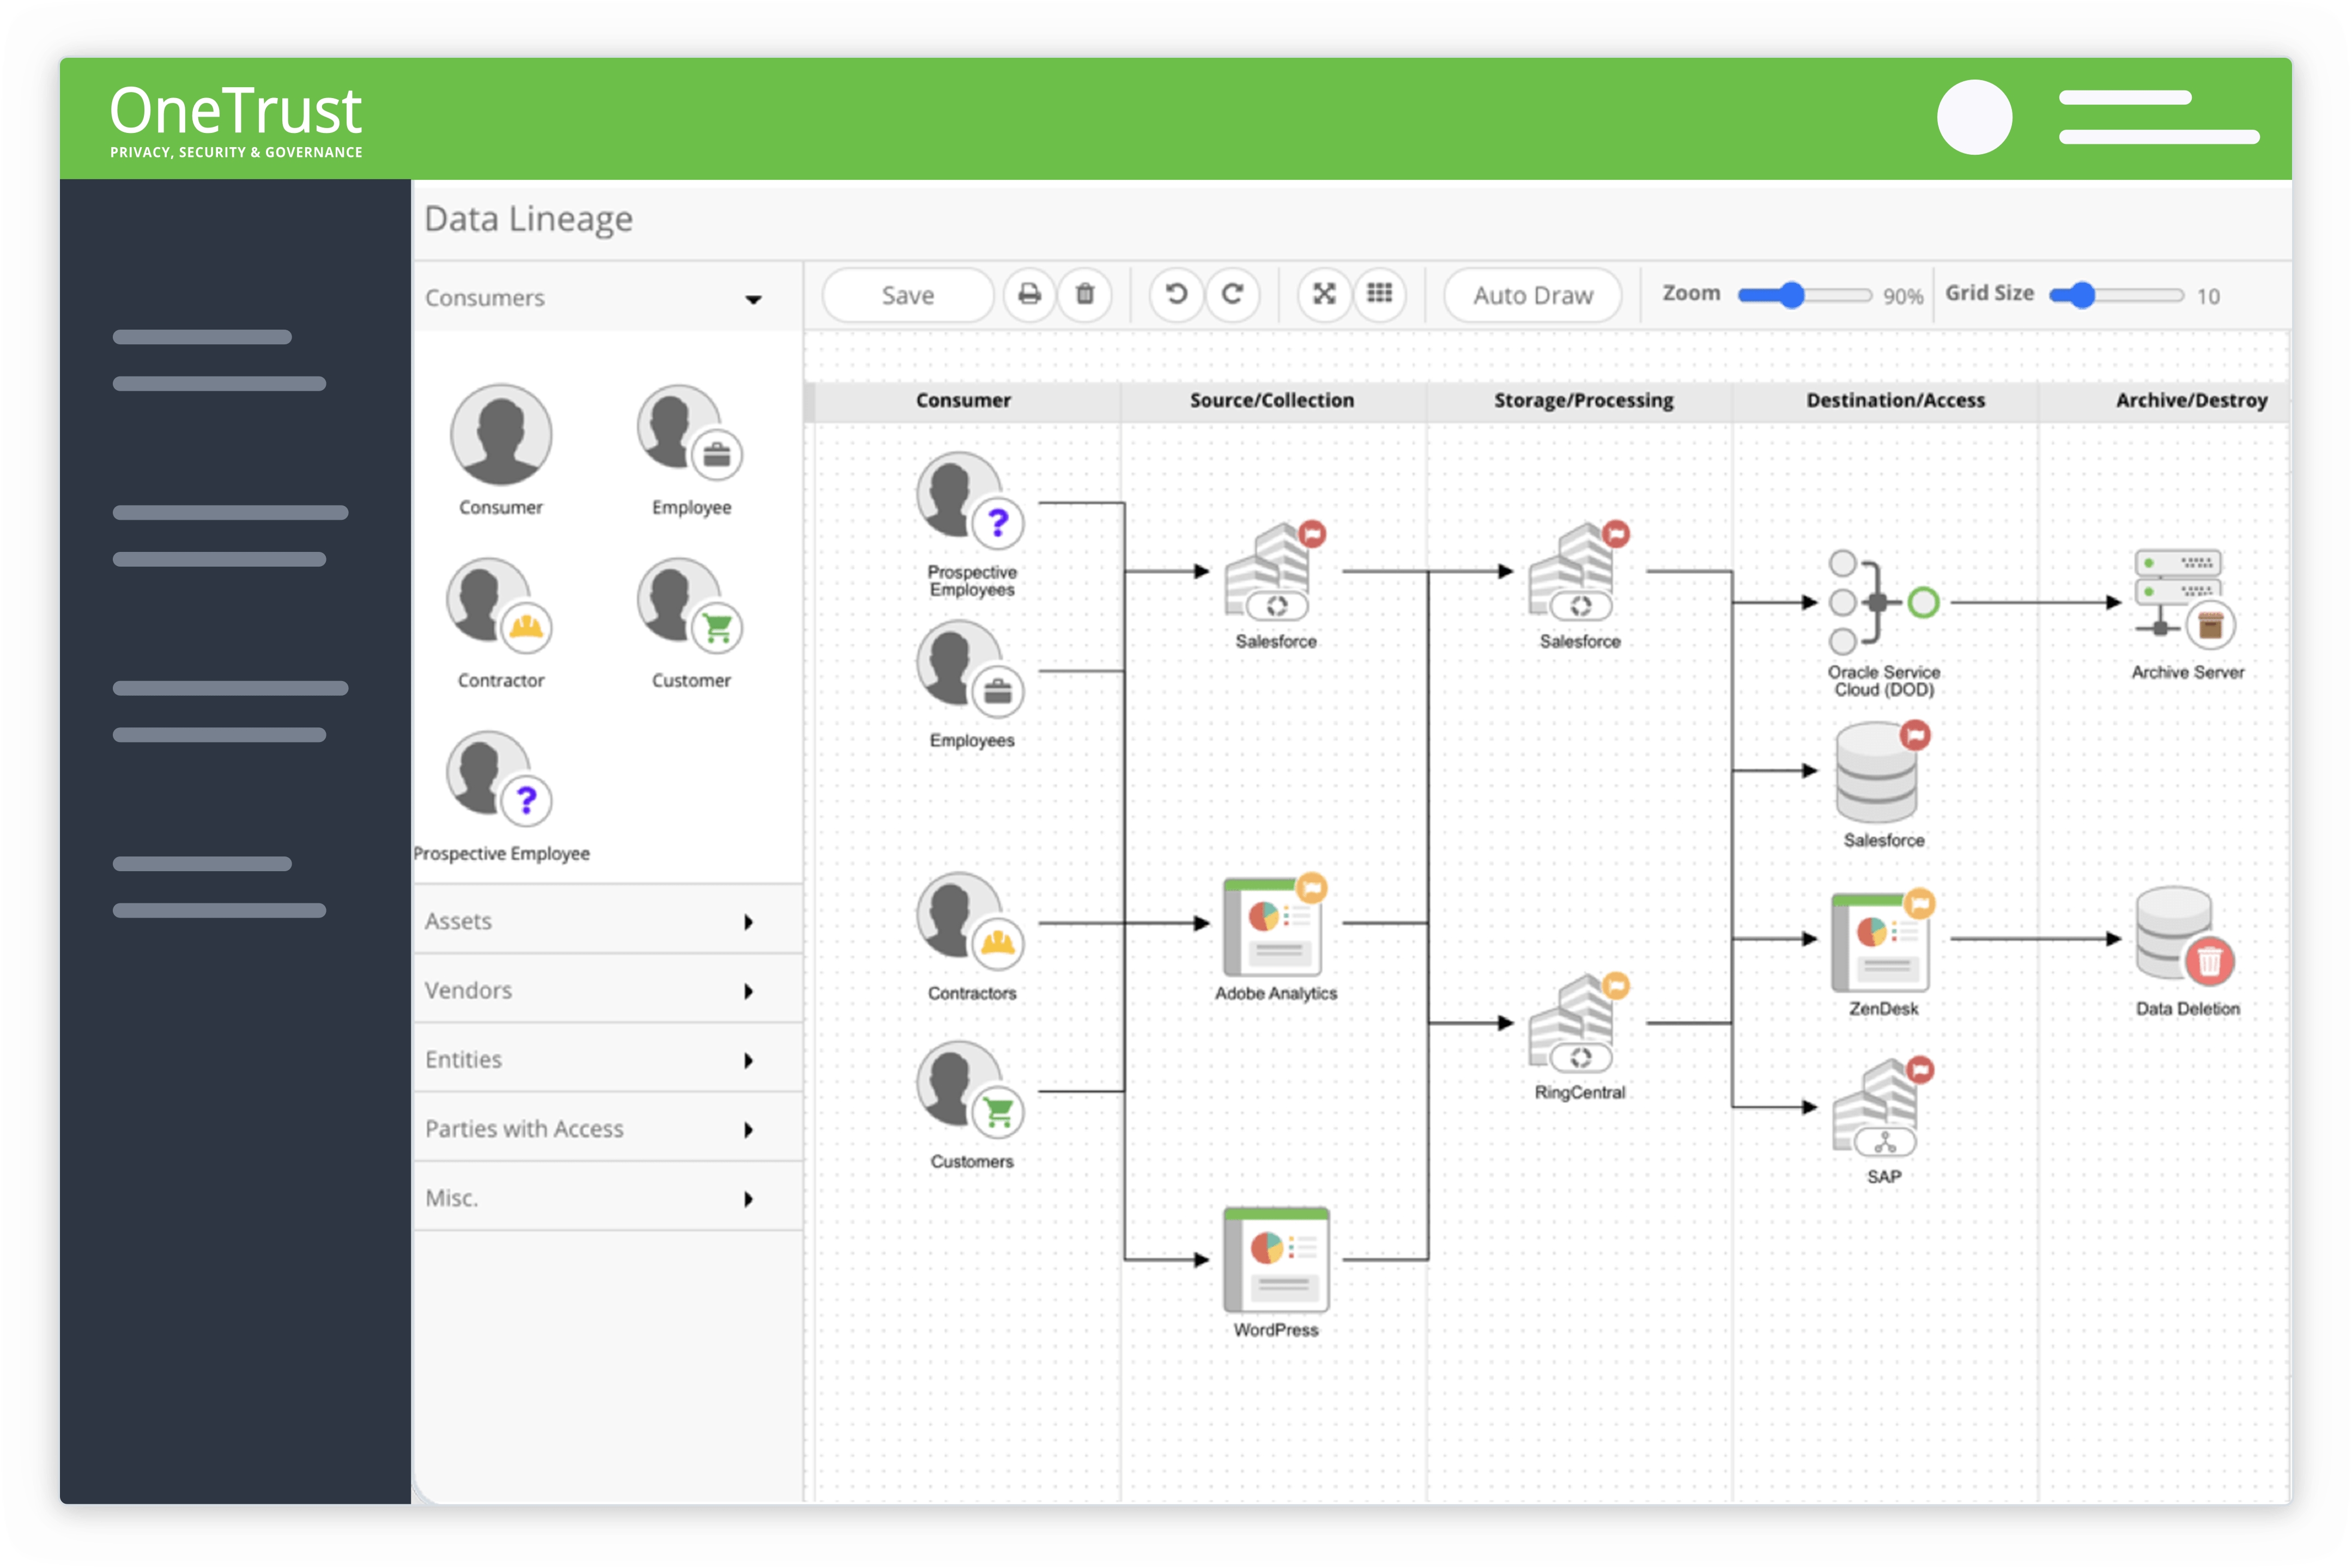Open the Consumers dropdown
2352x1568 pixels.
tap(607, 298)
